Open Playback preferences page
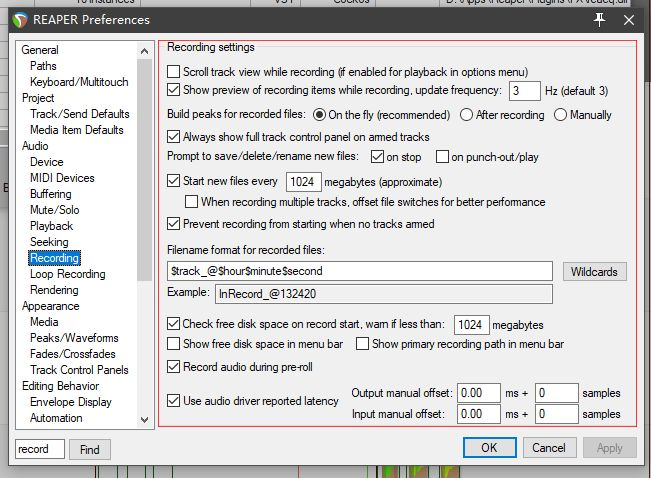Screen dimensions: 651x478 [51, 226]
